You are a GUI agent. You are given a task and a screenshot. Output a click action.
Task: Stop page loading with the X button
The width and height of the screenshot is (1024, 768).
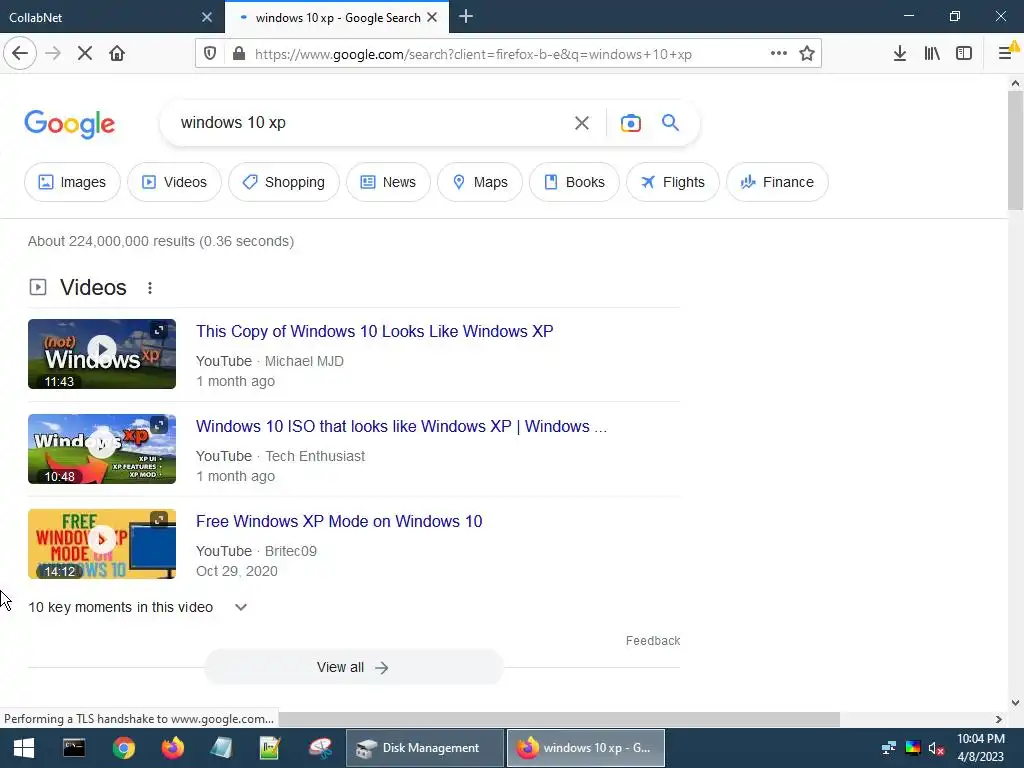(x=84, y=54)
